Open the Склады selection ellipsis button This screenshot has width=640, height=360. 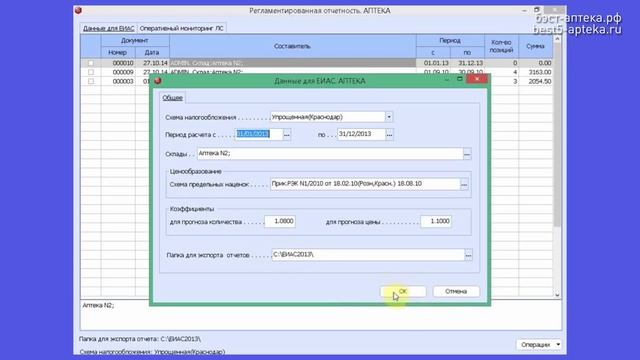tap(467, 154)
